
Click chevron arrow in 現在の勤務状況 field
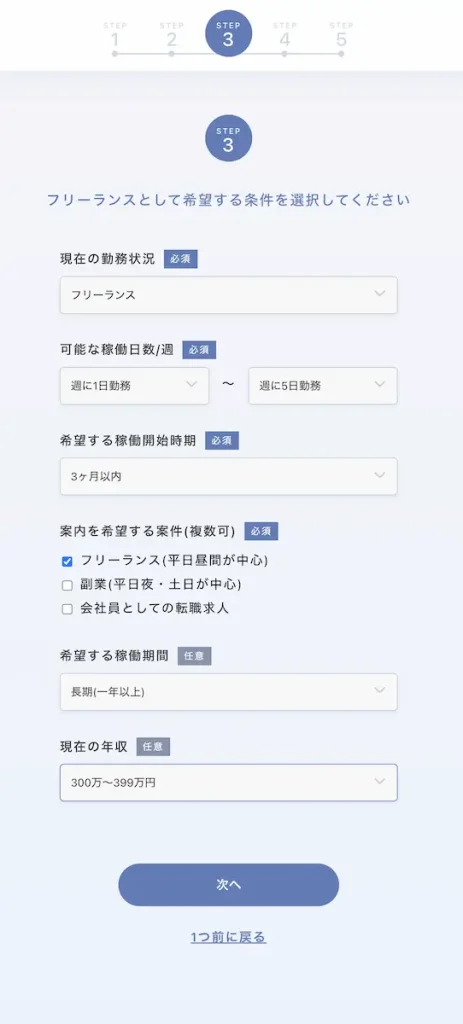click(x=380, y=294)
